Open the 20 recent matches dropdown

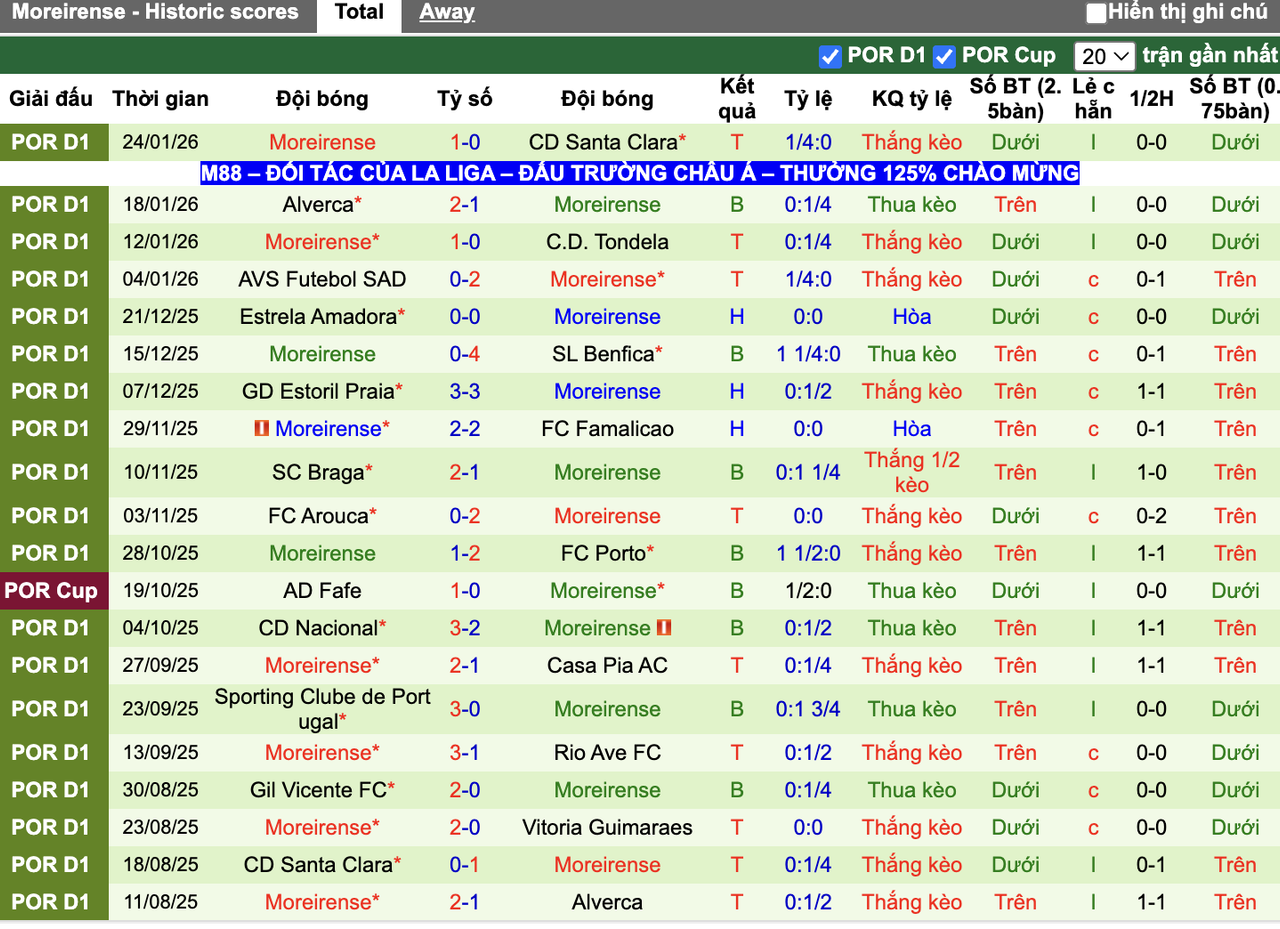pyautogui.click(x=1105, y=56)
